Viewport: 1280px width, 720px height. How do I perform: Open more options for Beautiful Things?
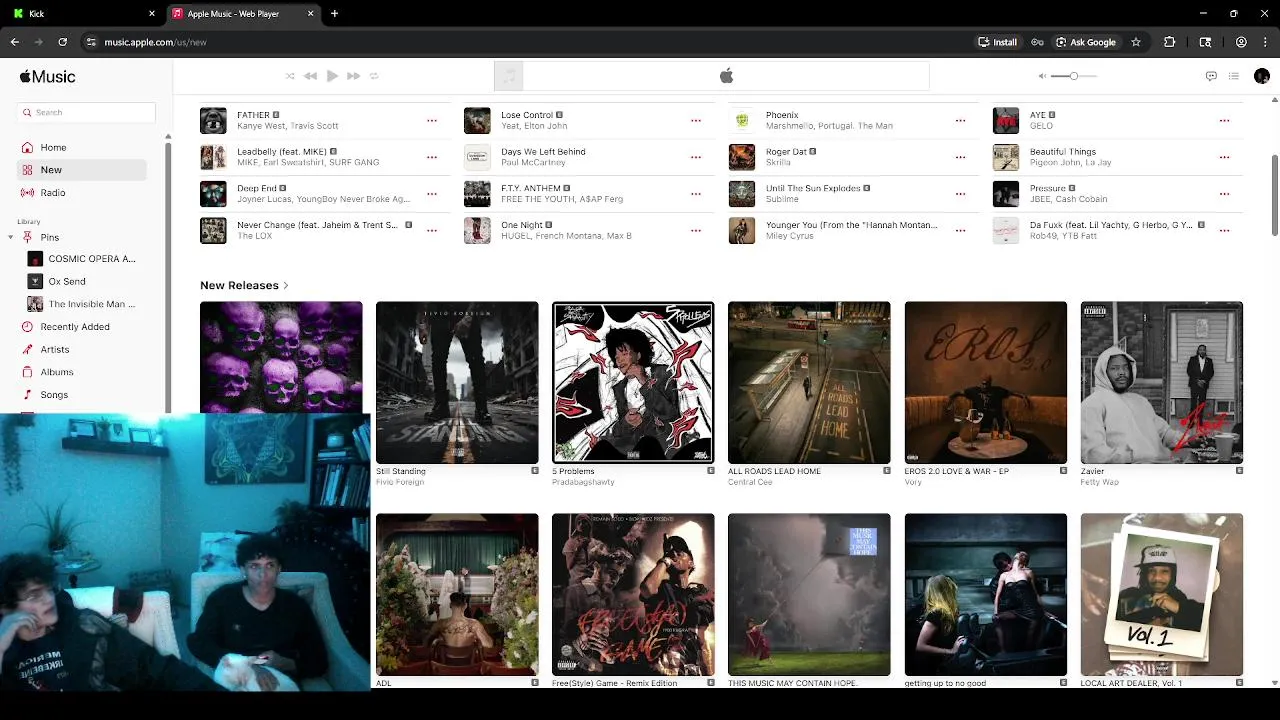coord(1224,157)
